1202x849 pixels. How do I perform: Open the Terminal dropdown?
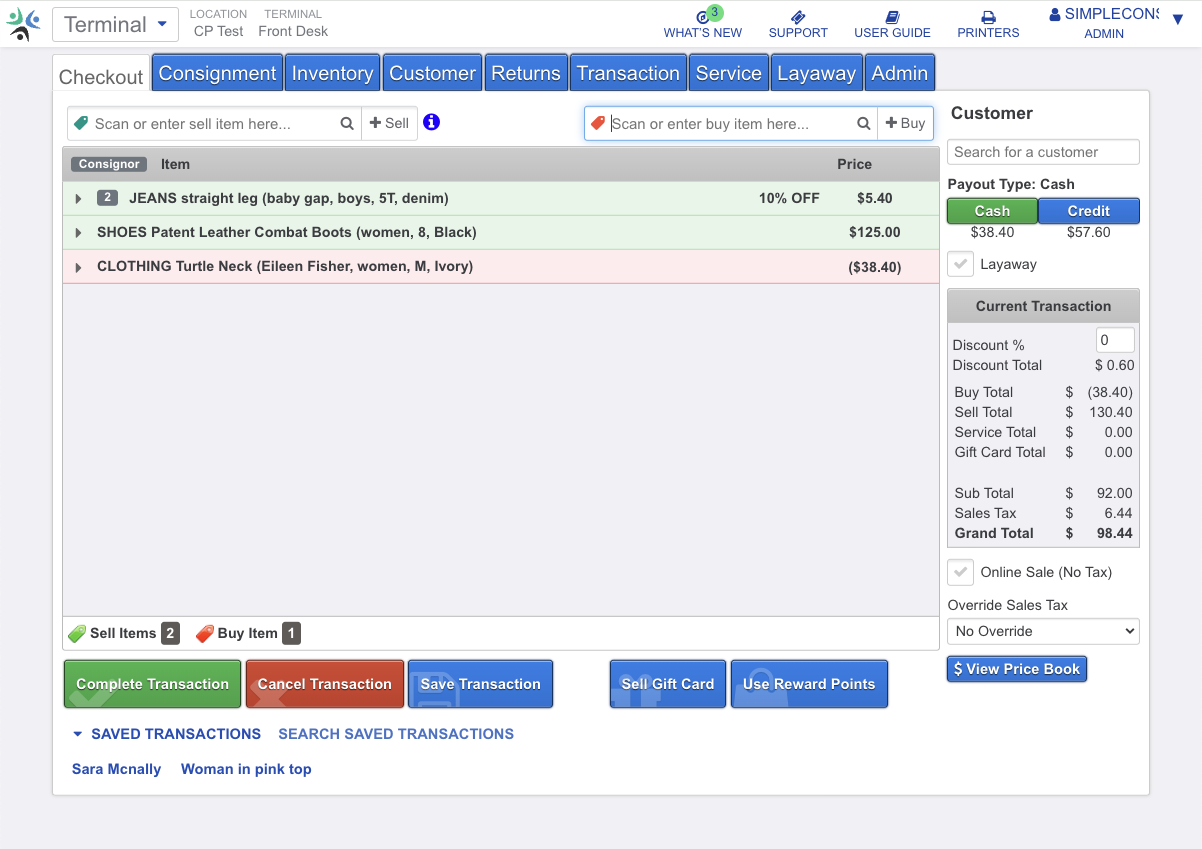click(114, 23)
